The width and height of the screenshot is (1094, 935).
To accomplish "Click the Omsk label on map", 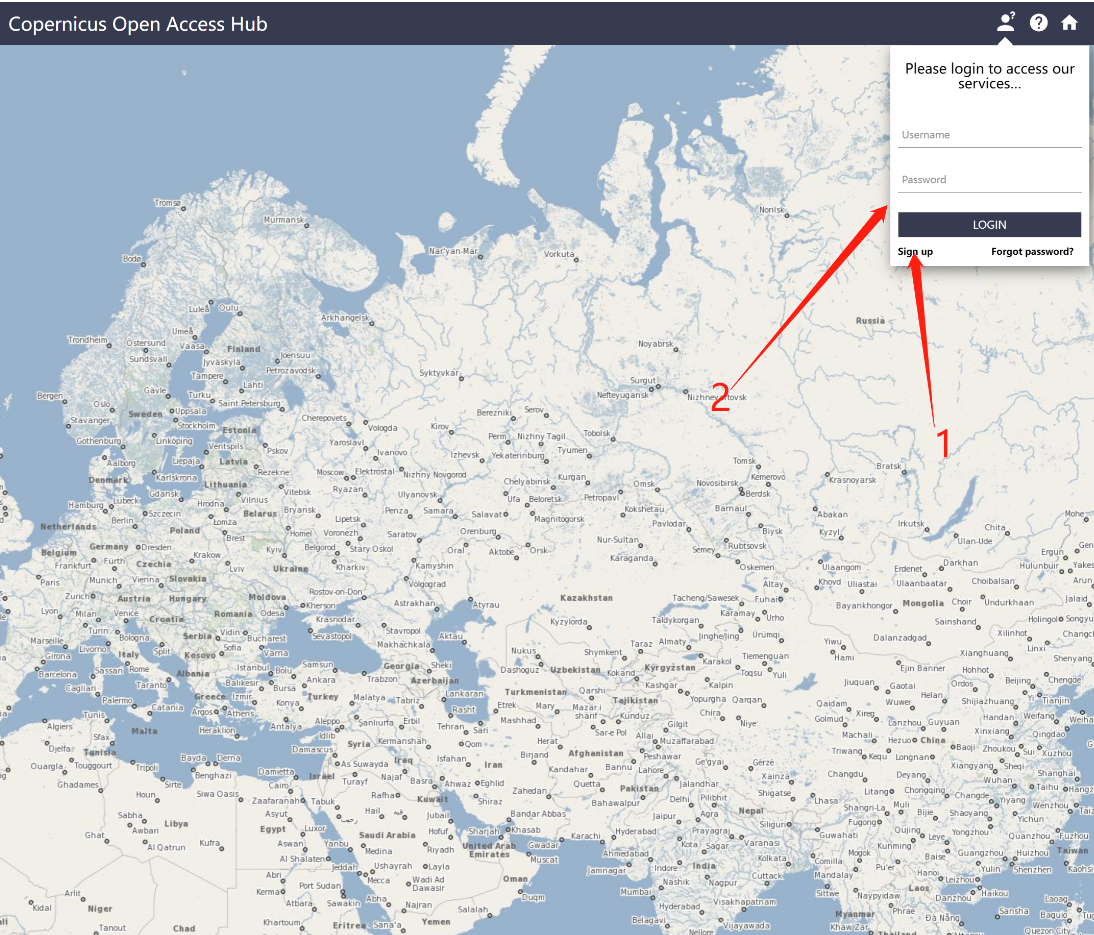I will (644, 484).
